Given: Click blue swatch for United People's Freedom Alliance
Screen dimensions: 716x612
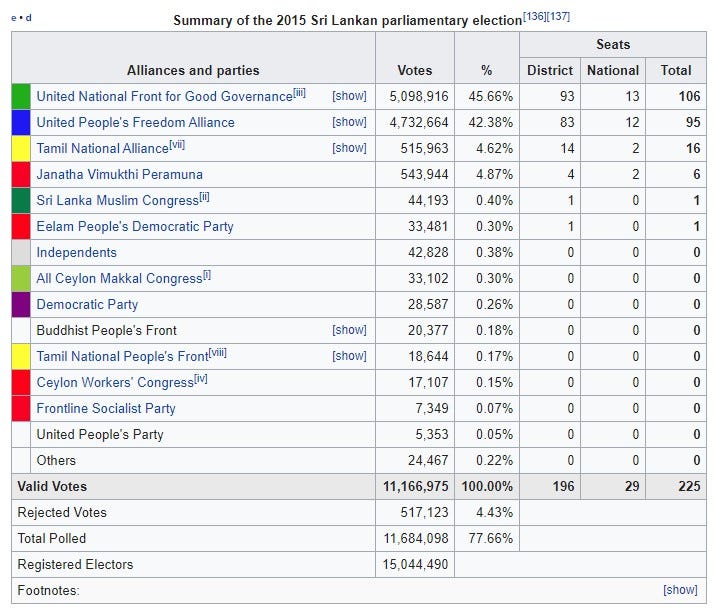Looking at the screenshot, I should coord(21,122).
